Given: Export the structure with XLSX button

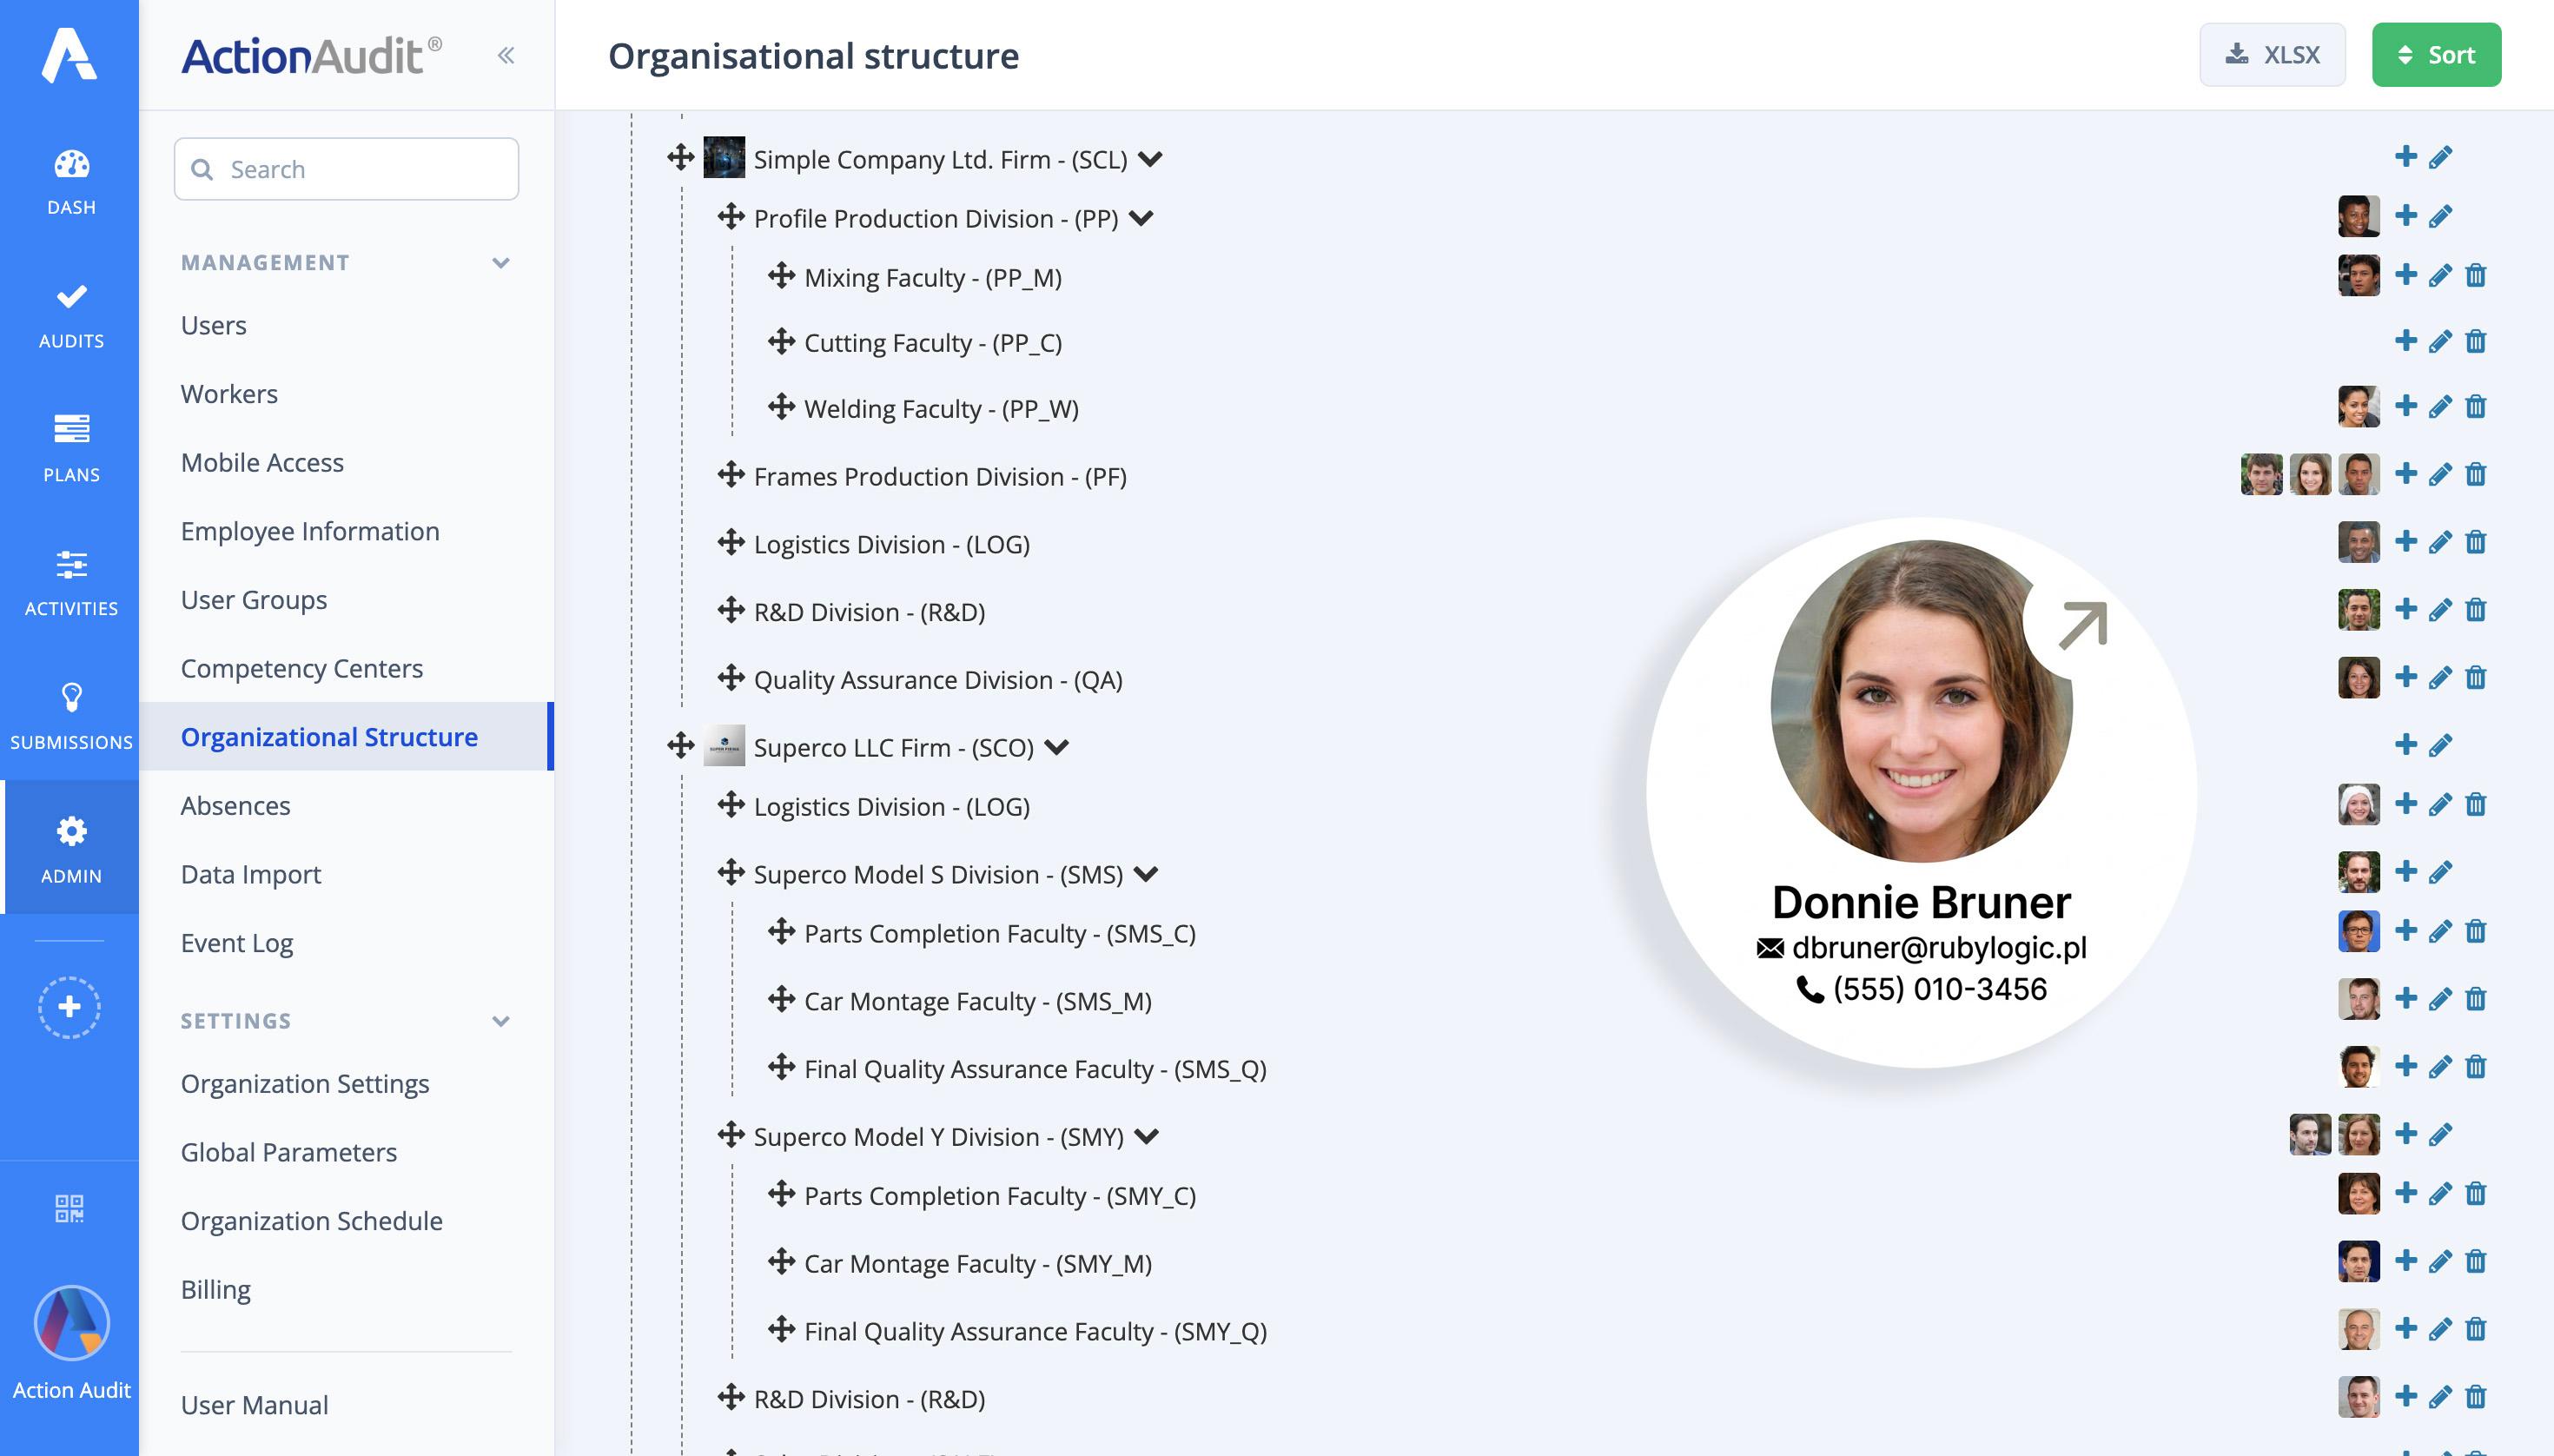Looking at the screenshot, I should [2272, 55].
